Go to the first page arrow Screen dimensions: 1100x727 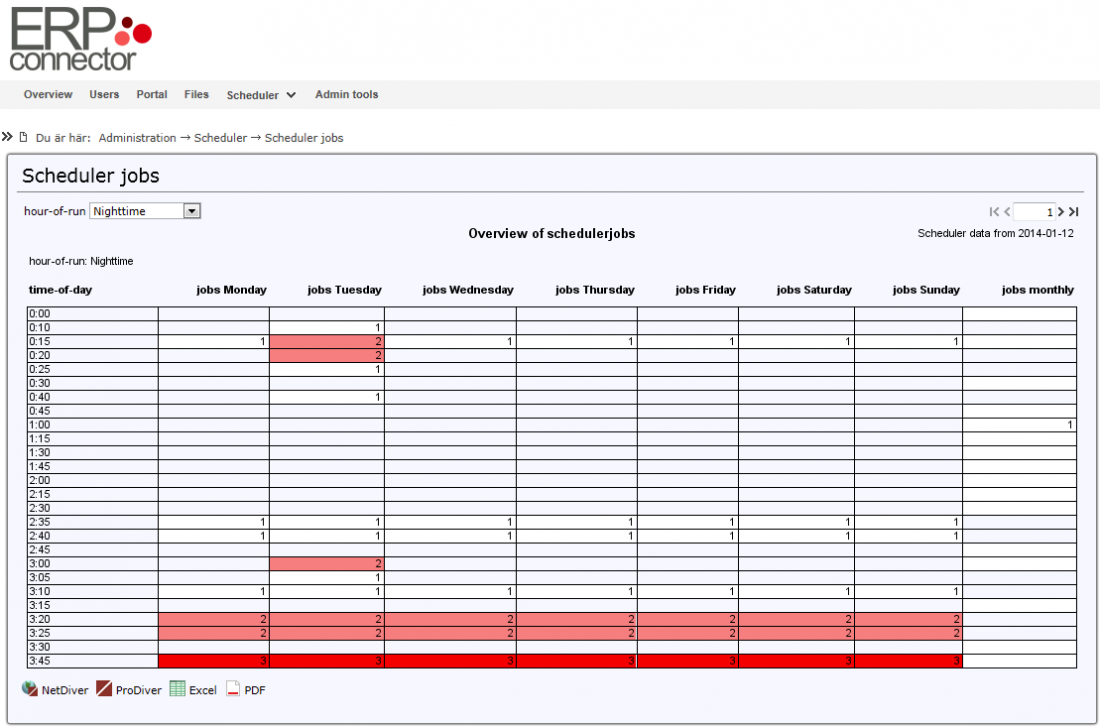[994, 212]
